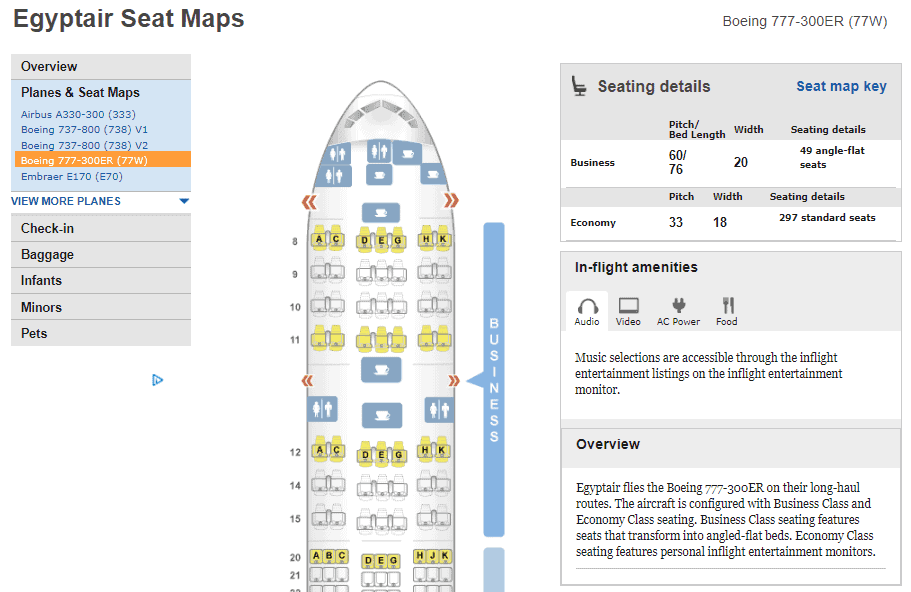Viewport: 911px width, 592px height.
Task: Select yellow seat A in row 8
Action: [x=318, y=240]
